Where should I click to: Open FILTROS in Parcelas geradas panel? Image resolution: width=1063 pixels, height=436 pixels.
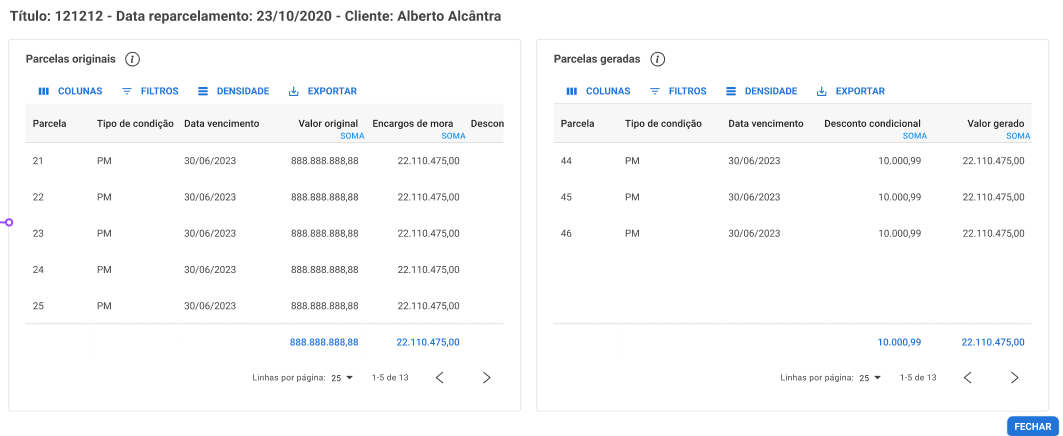678,91
